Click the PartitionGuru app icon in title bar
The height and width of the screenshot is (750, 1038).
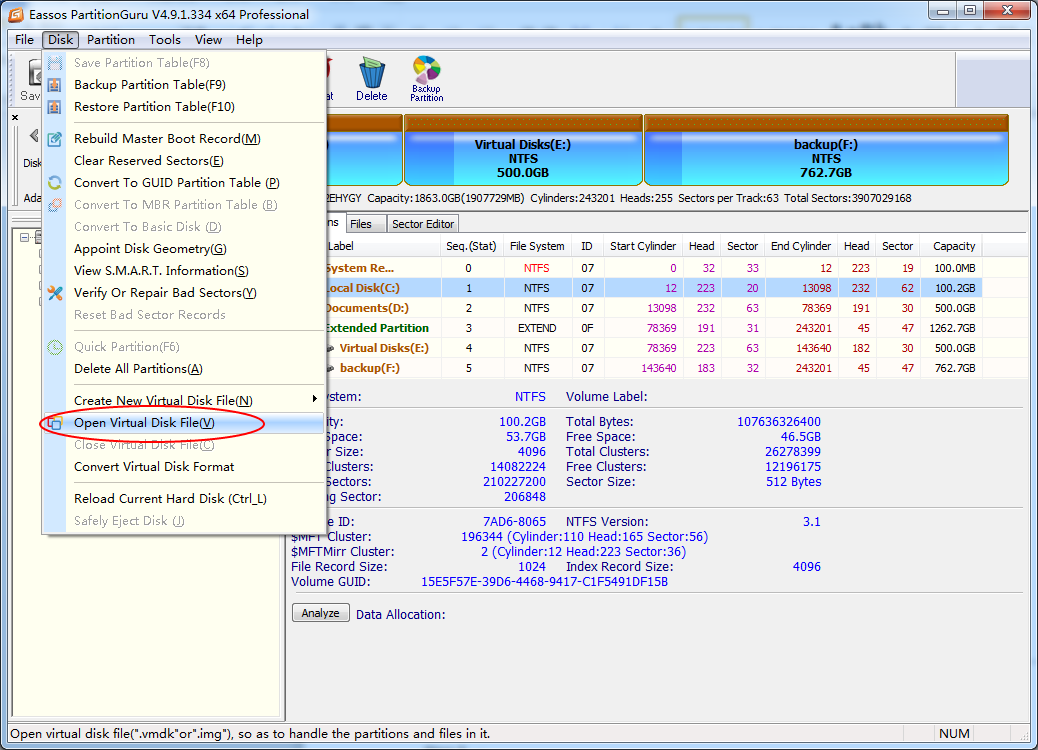(x=15, y=14)
